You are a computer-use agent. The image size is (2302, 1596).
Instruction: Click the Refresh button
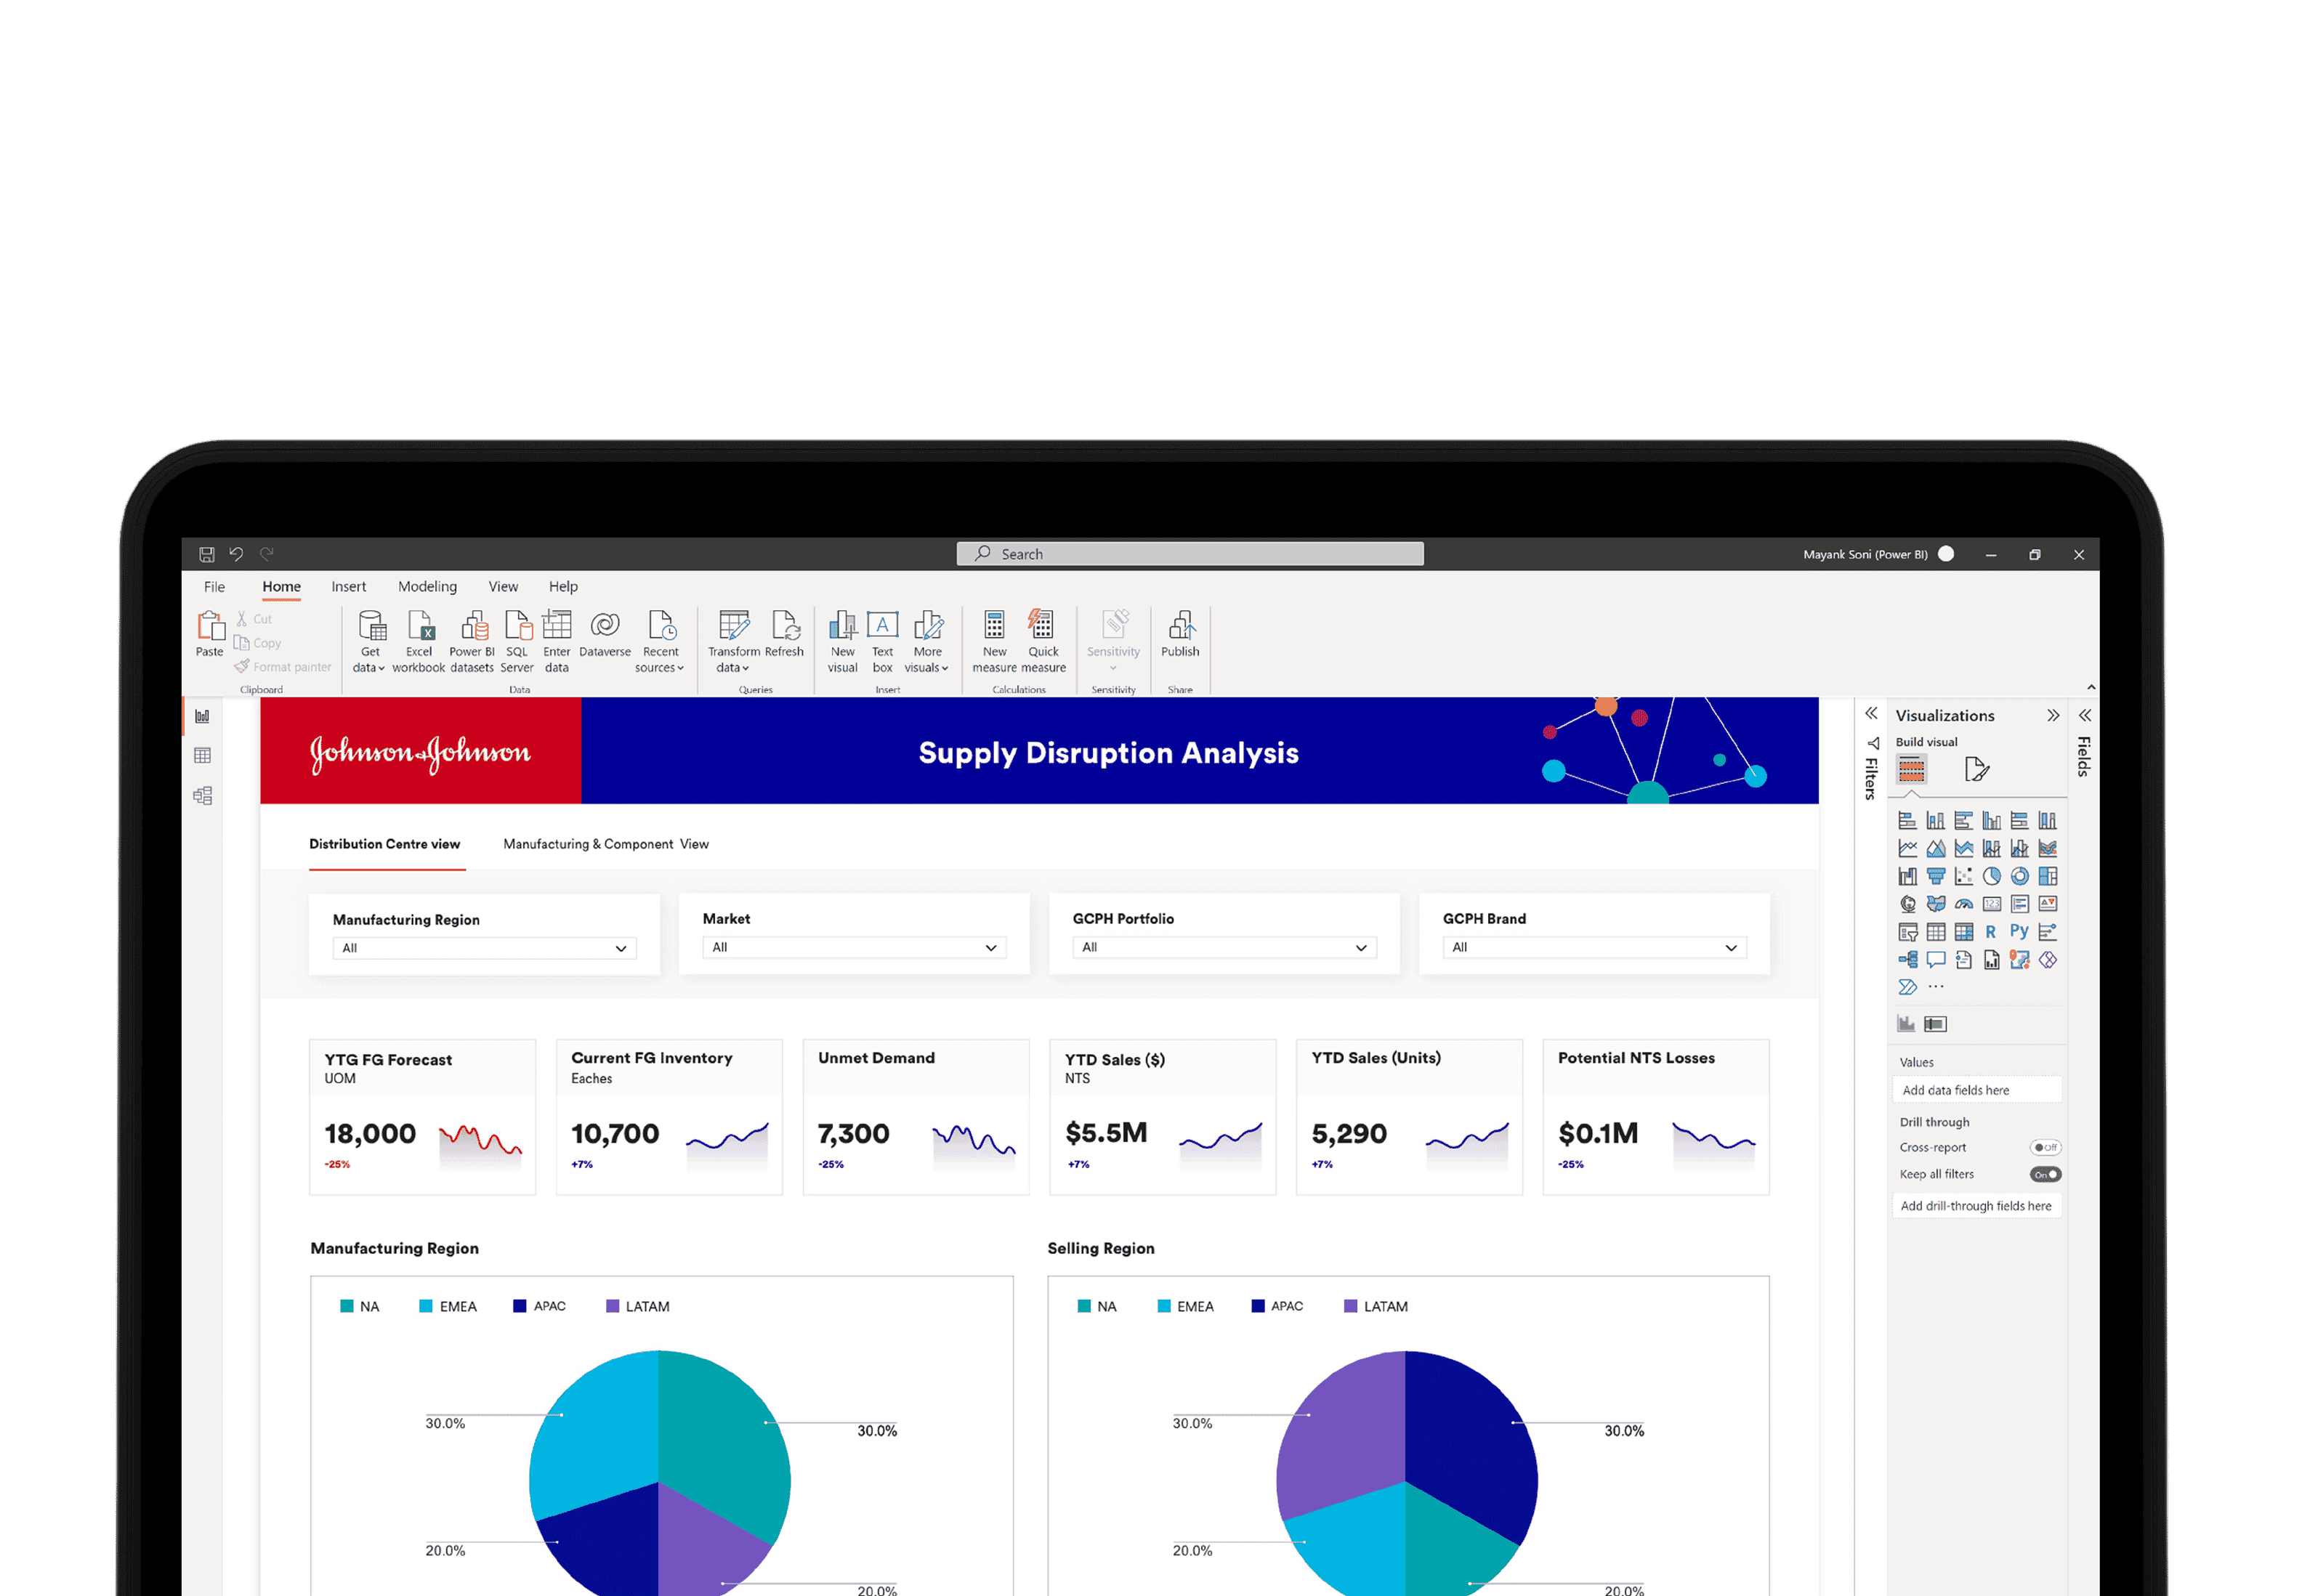pos(784,634)
